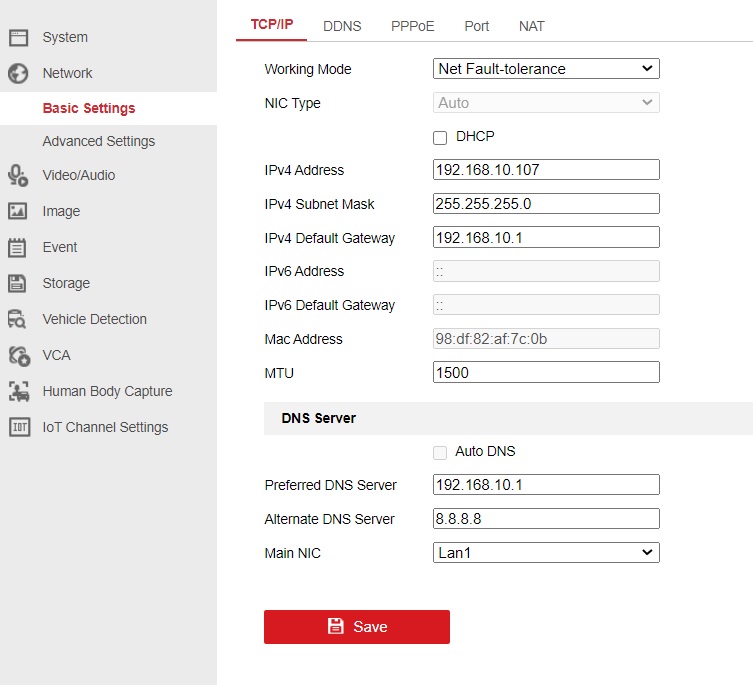Toggle the Auto DNS checkbox
753x685 pixels.
(x=440, y=452)
